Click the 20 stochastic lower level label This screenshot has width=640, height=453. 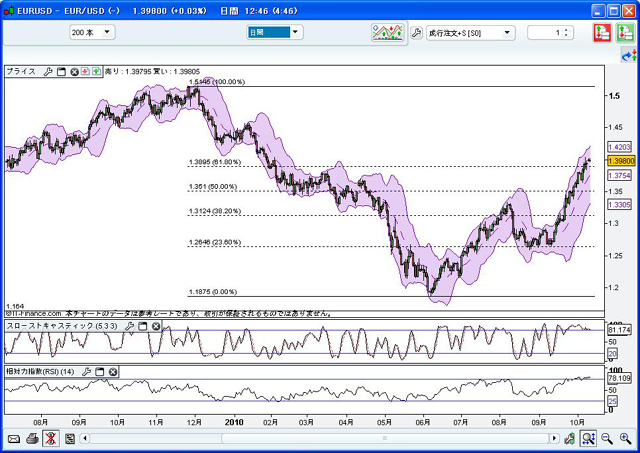tap(612, 353)
